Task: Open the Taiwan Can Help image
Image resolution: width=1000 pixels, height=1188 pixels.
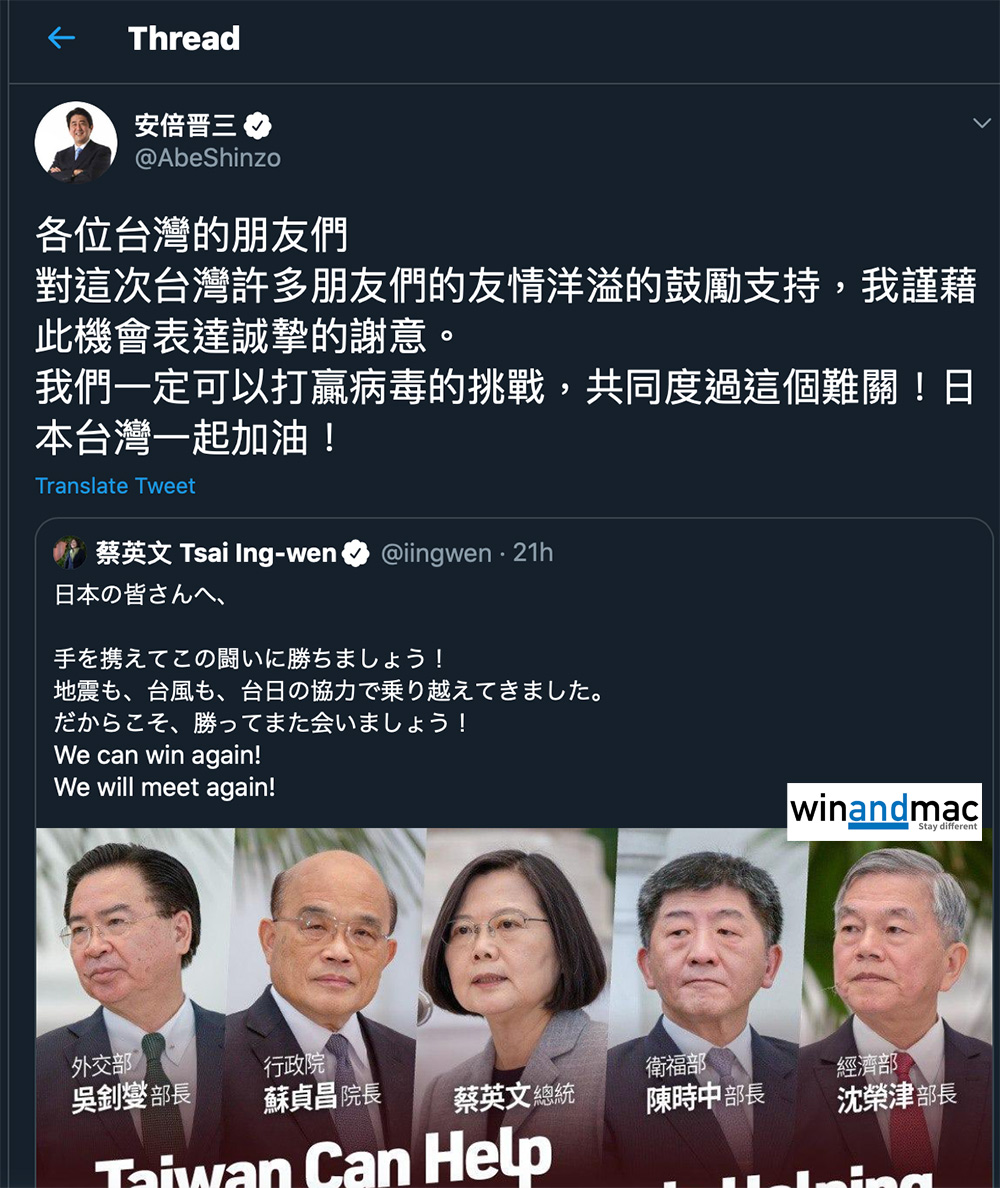Action: pyautogui.click(x=514, y=1008)
